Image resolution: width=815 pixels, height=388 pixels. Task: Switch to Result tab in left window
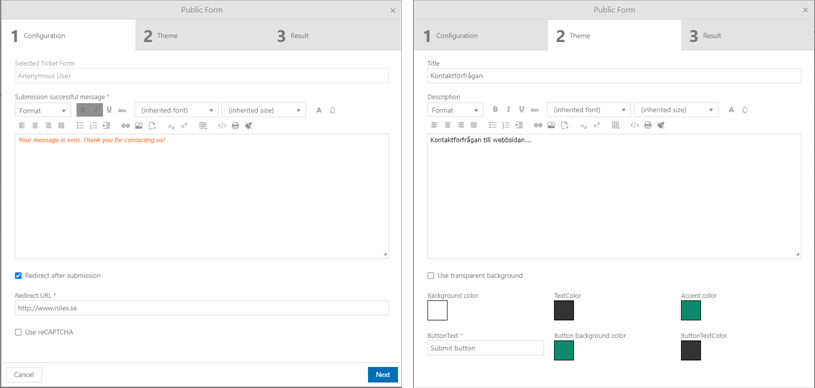[x=335, y=35]
